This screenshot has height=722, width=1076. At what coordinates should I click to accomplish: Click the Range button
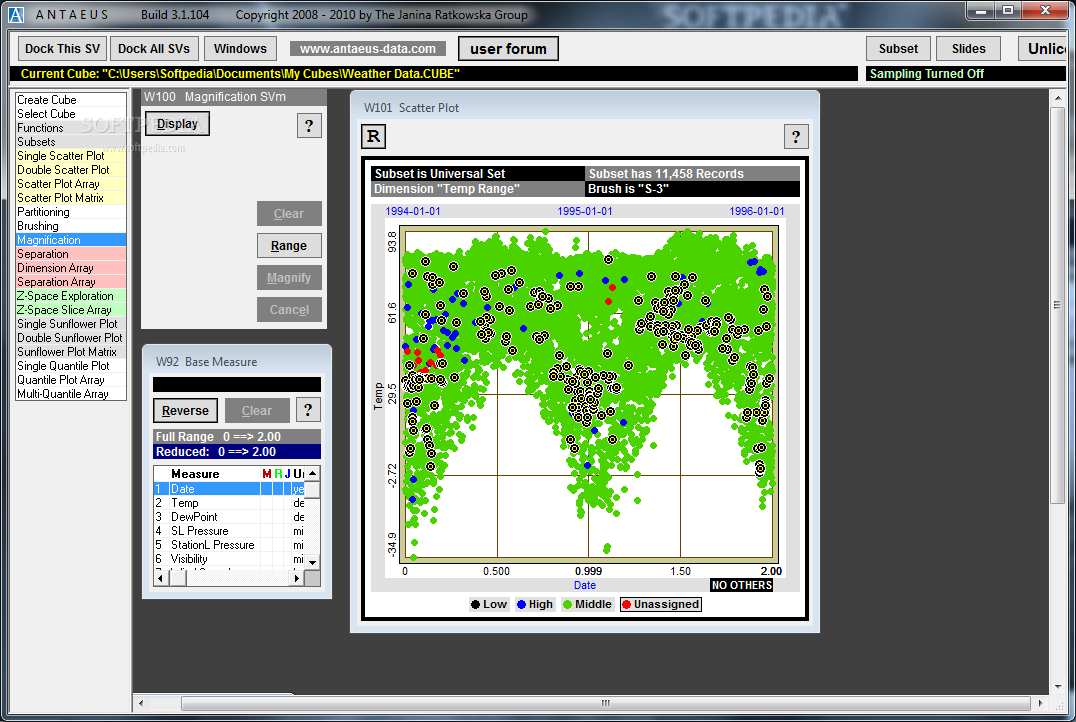pyautogui.click(x=289, y=246)
